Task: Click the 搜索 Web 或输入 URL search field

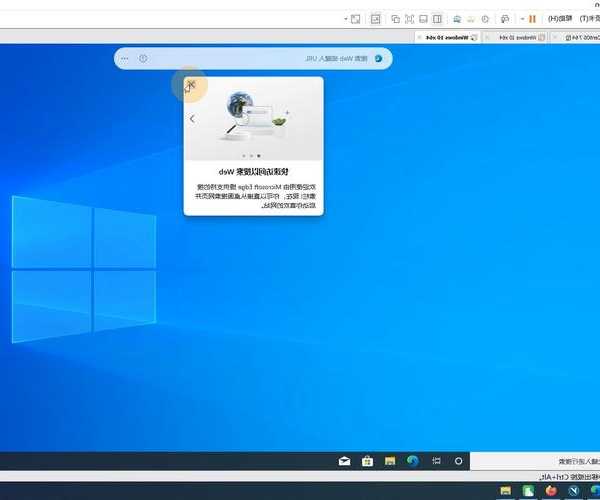Action: [300, 59]
